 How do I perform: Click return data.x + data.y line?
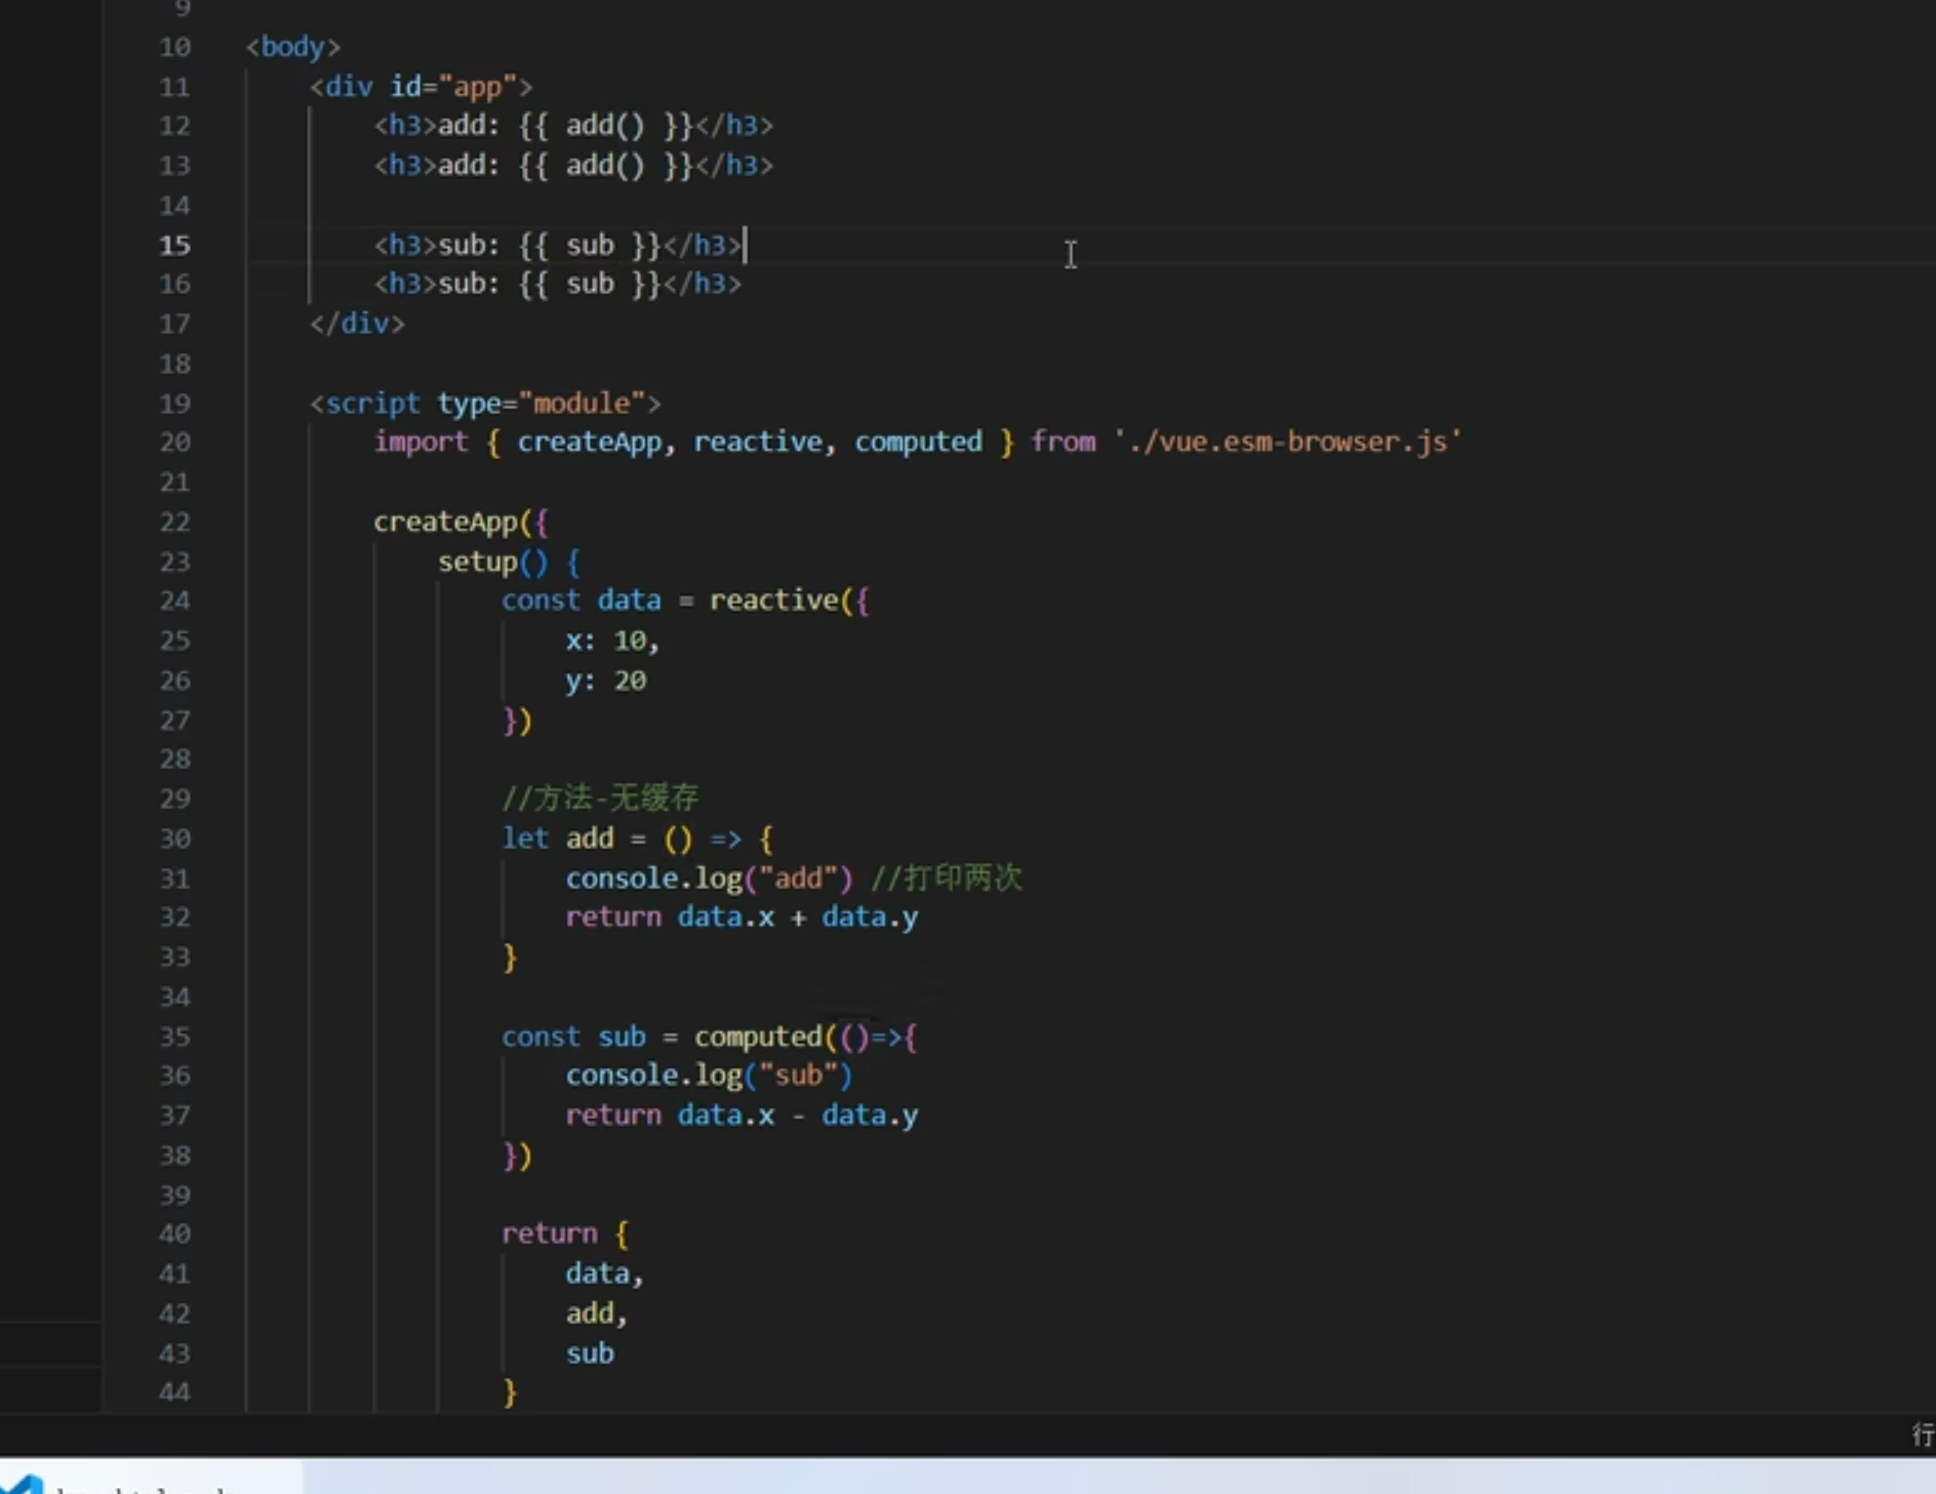[x=741, y=918]
